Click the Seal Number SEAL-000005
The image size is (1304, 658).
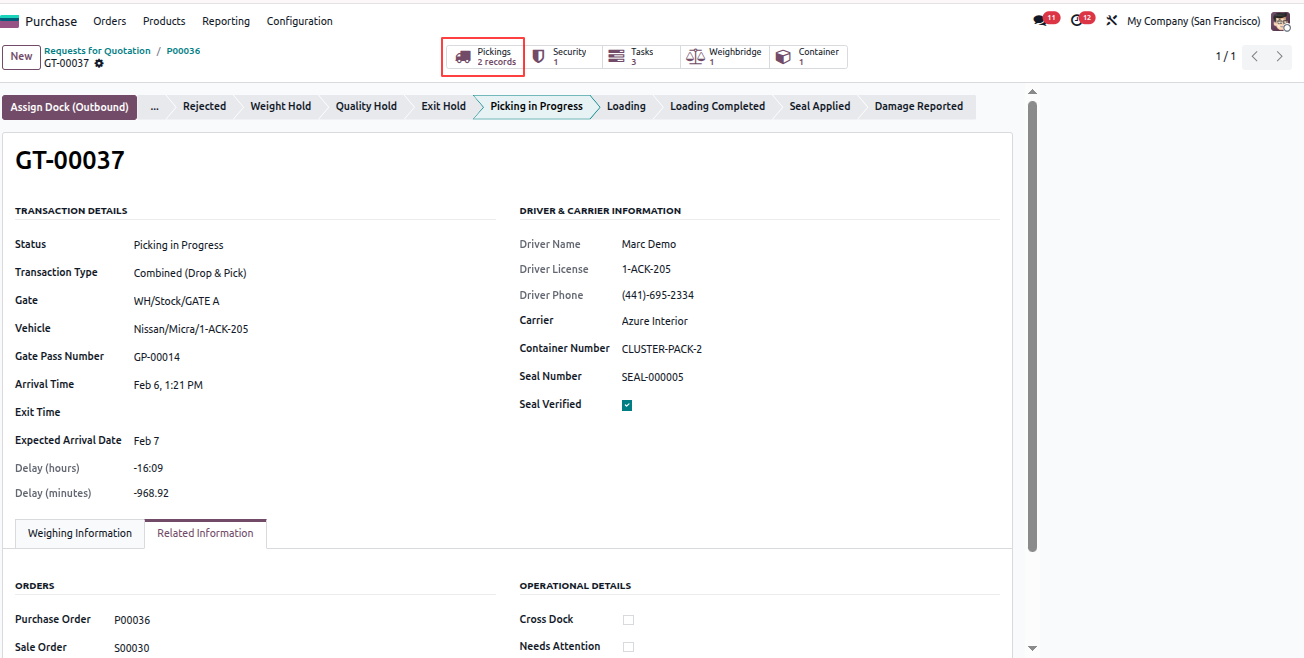click(653, 377)
